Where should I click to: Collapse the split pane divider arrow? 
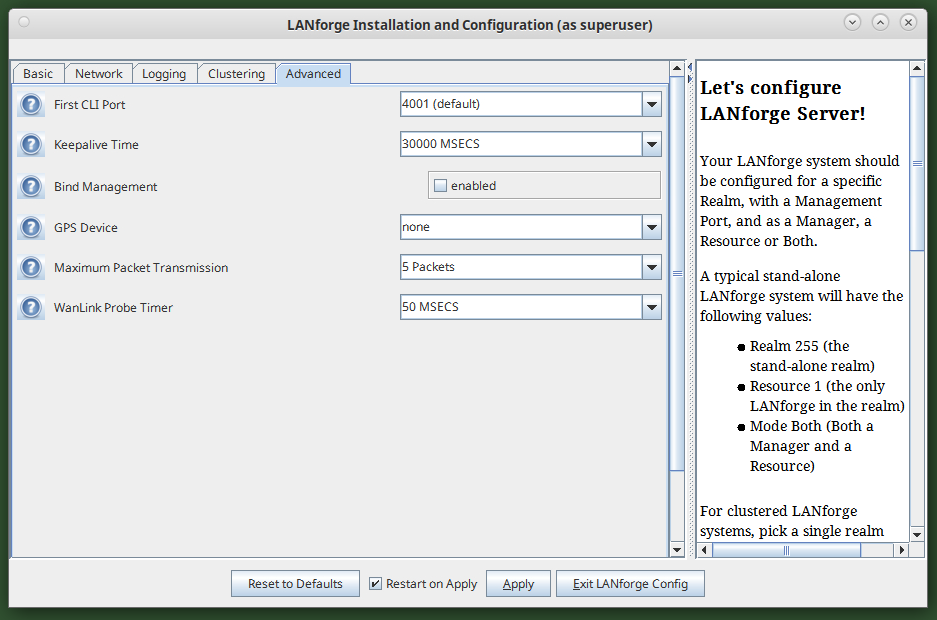tap(689, 68)
